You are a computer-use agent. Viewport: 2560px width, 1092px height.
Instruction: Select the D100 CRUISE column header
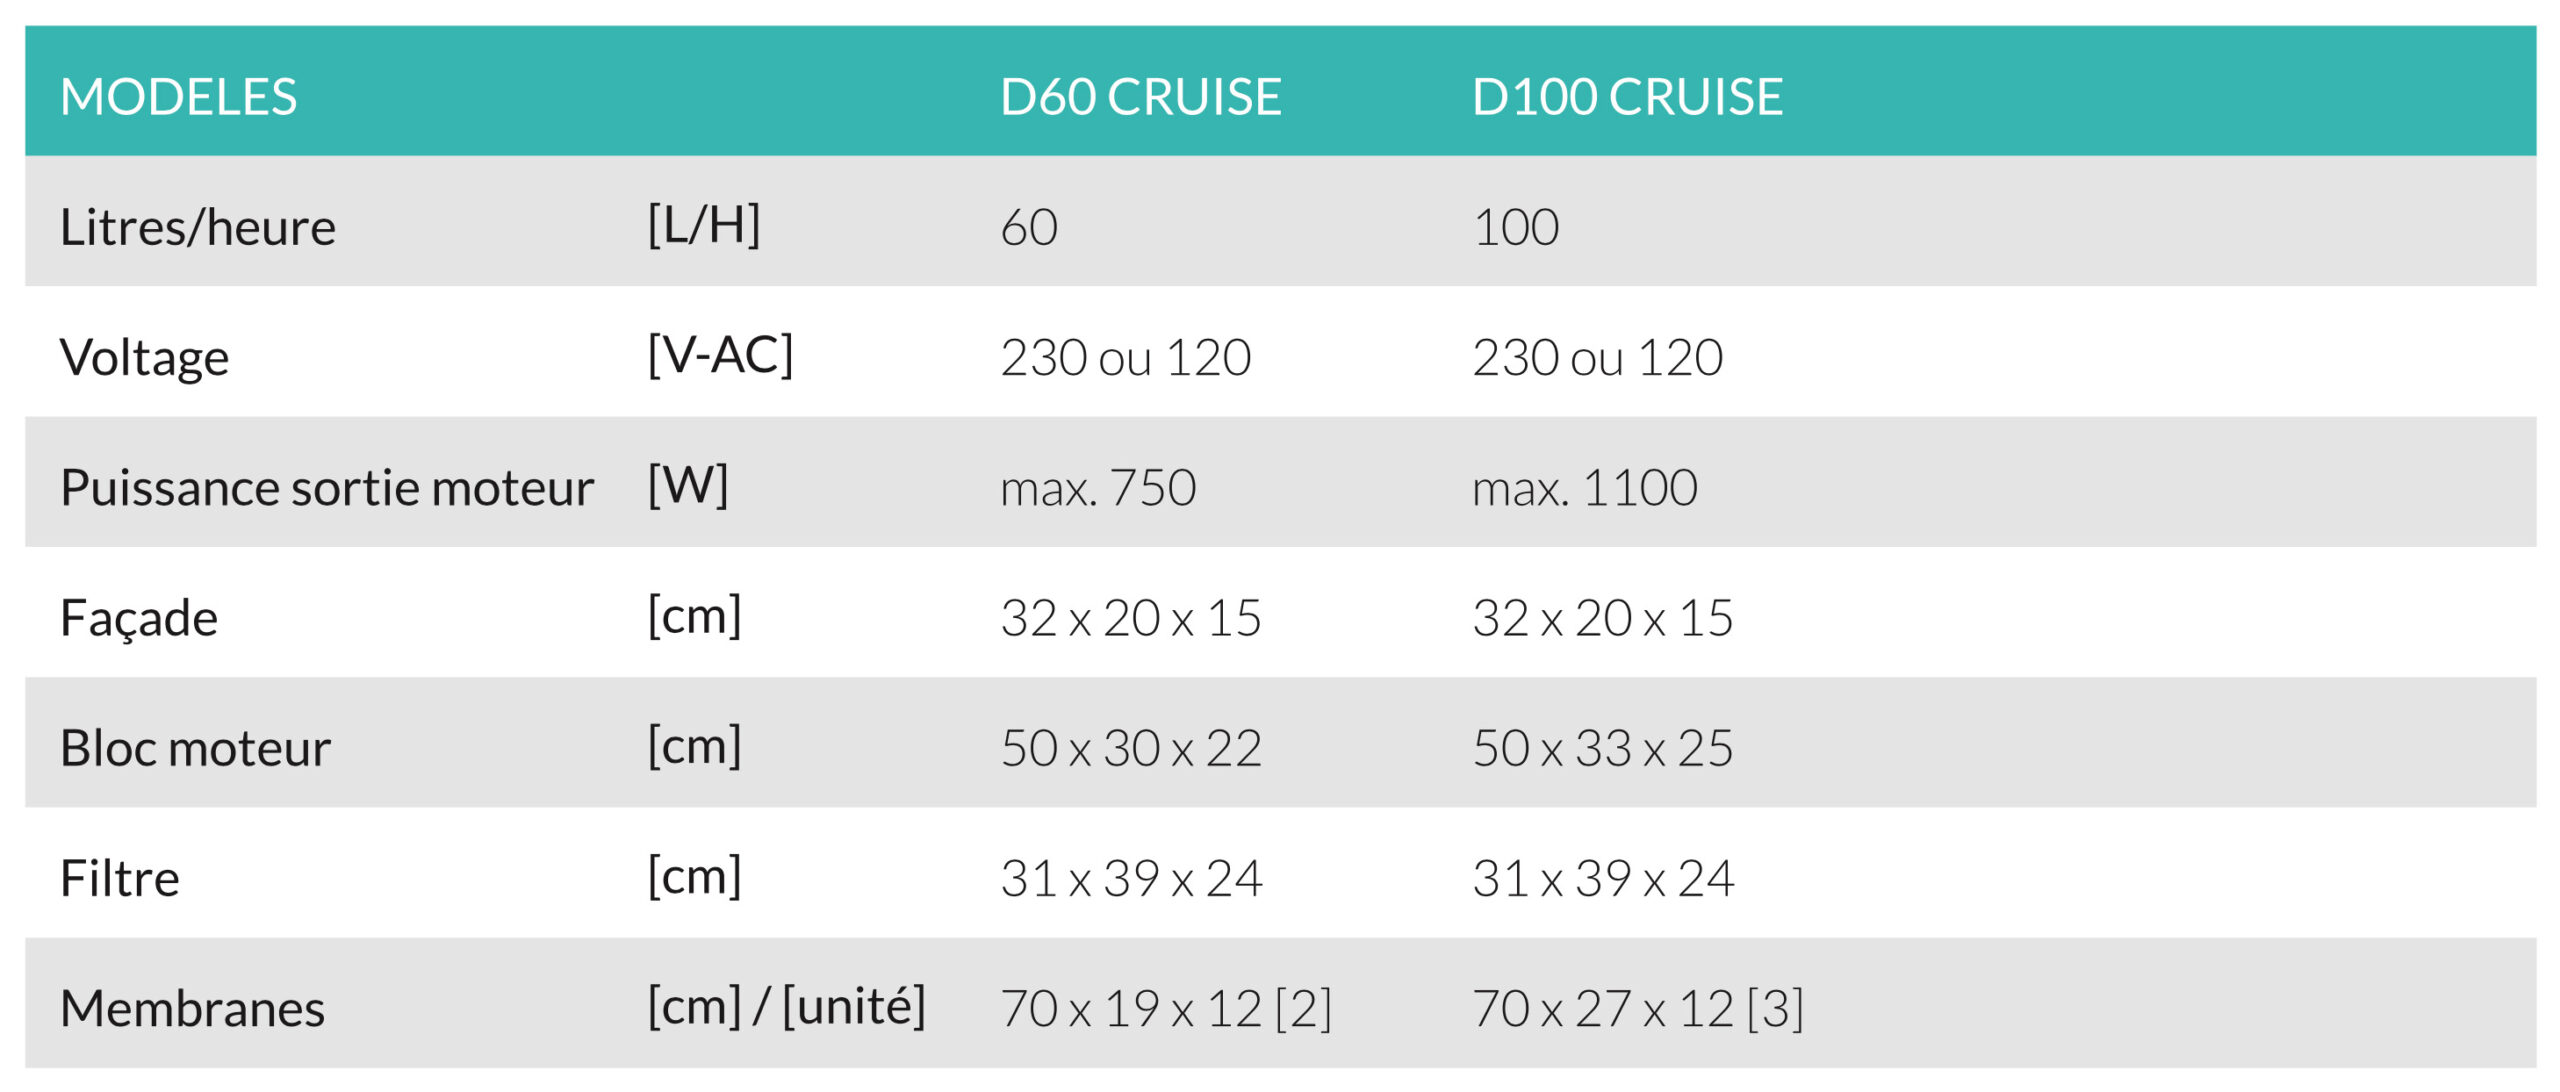point(1627,97)
